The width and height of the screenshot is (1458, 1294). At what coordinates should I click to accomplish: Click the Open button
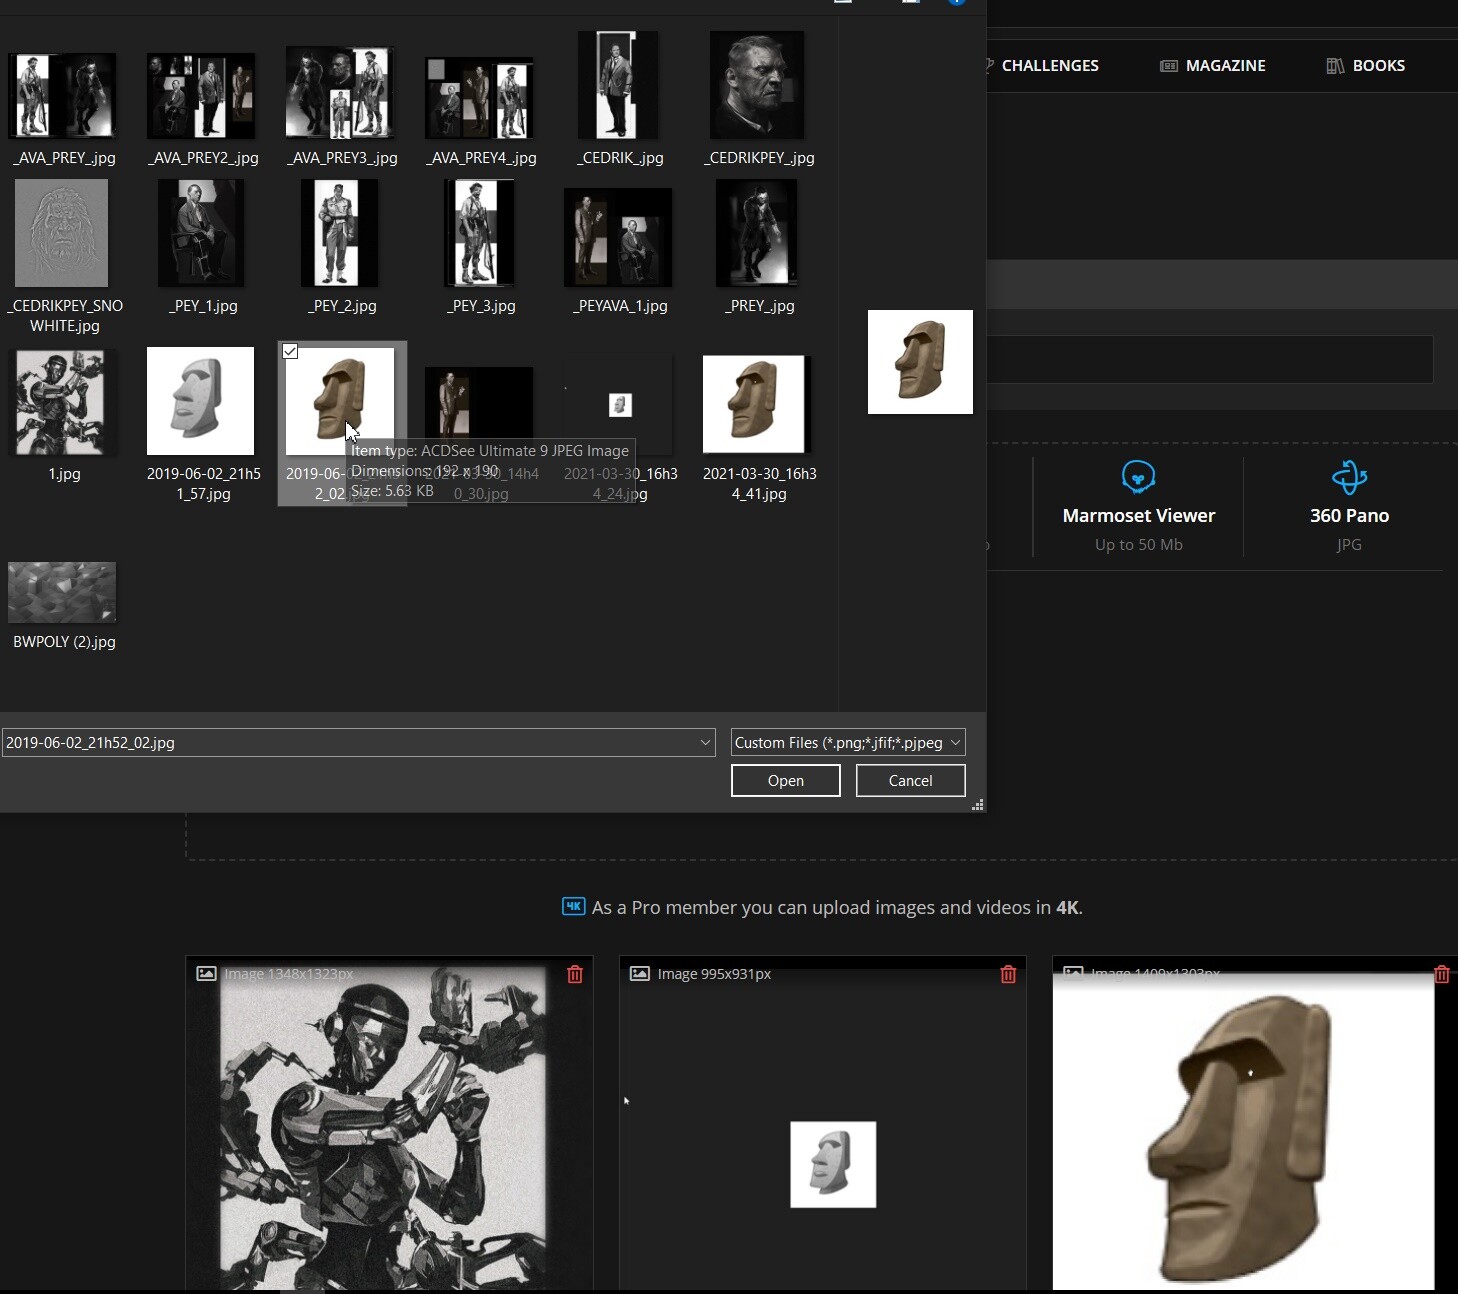point(786,781)
